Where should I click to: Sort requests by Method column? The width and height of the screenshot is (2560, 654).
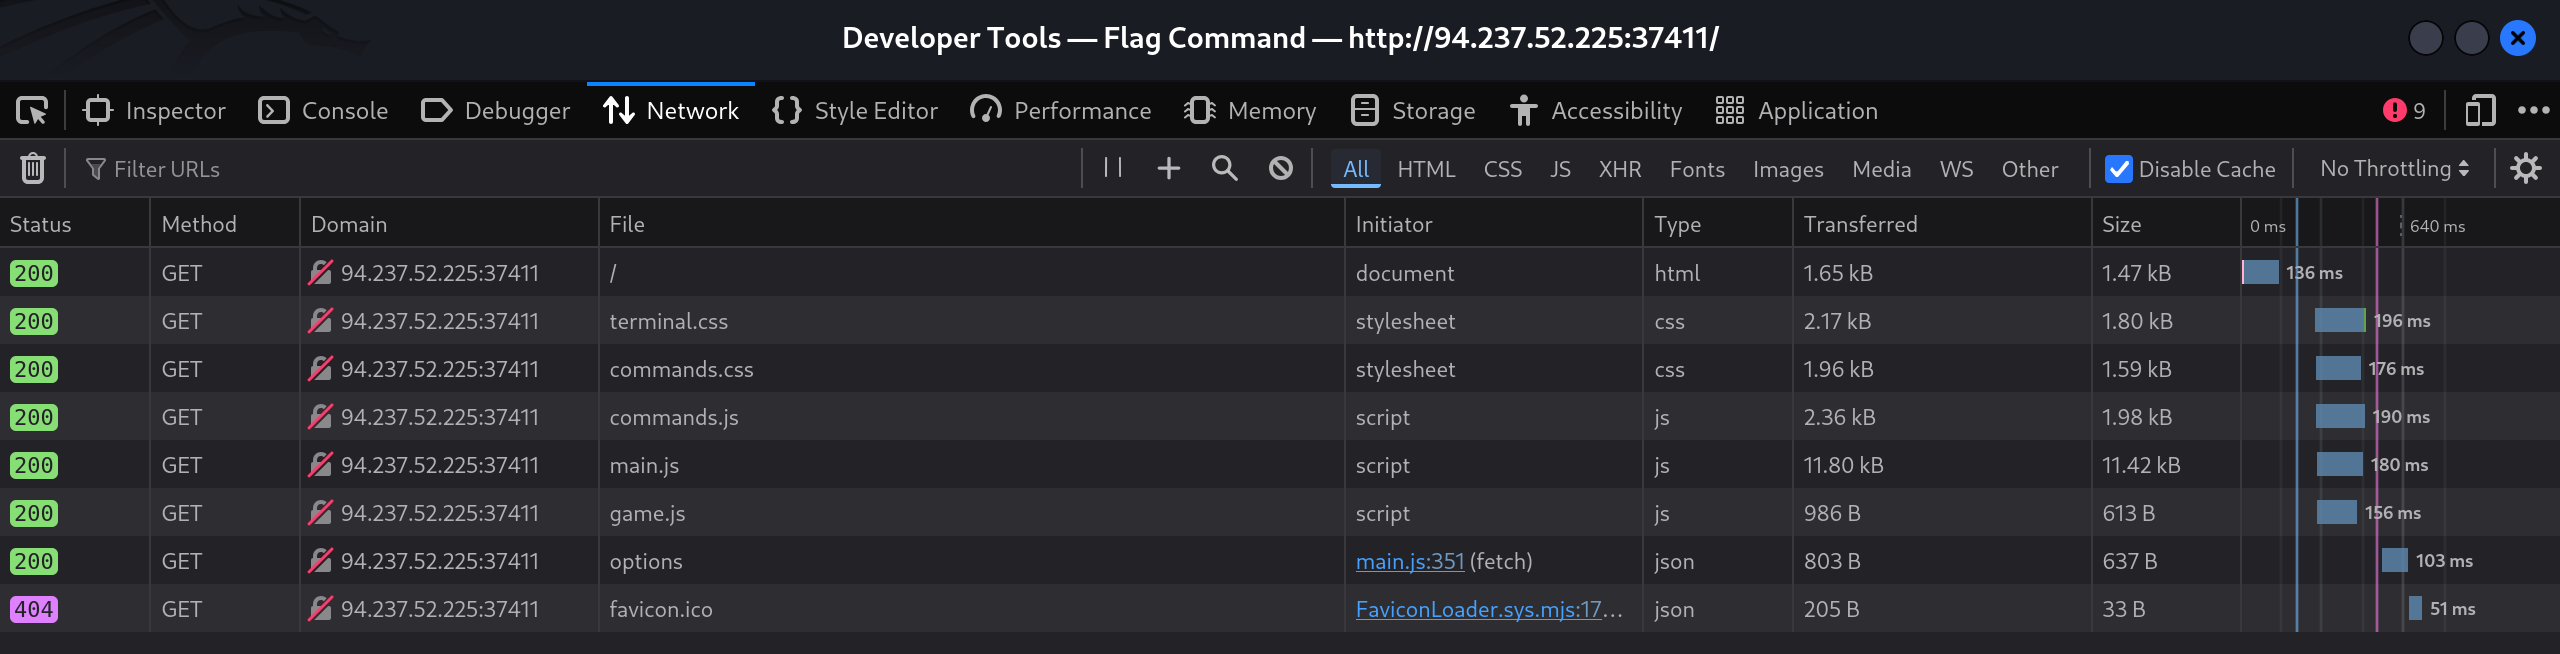point(225,224)
